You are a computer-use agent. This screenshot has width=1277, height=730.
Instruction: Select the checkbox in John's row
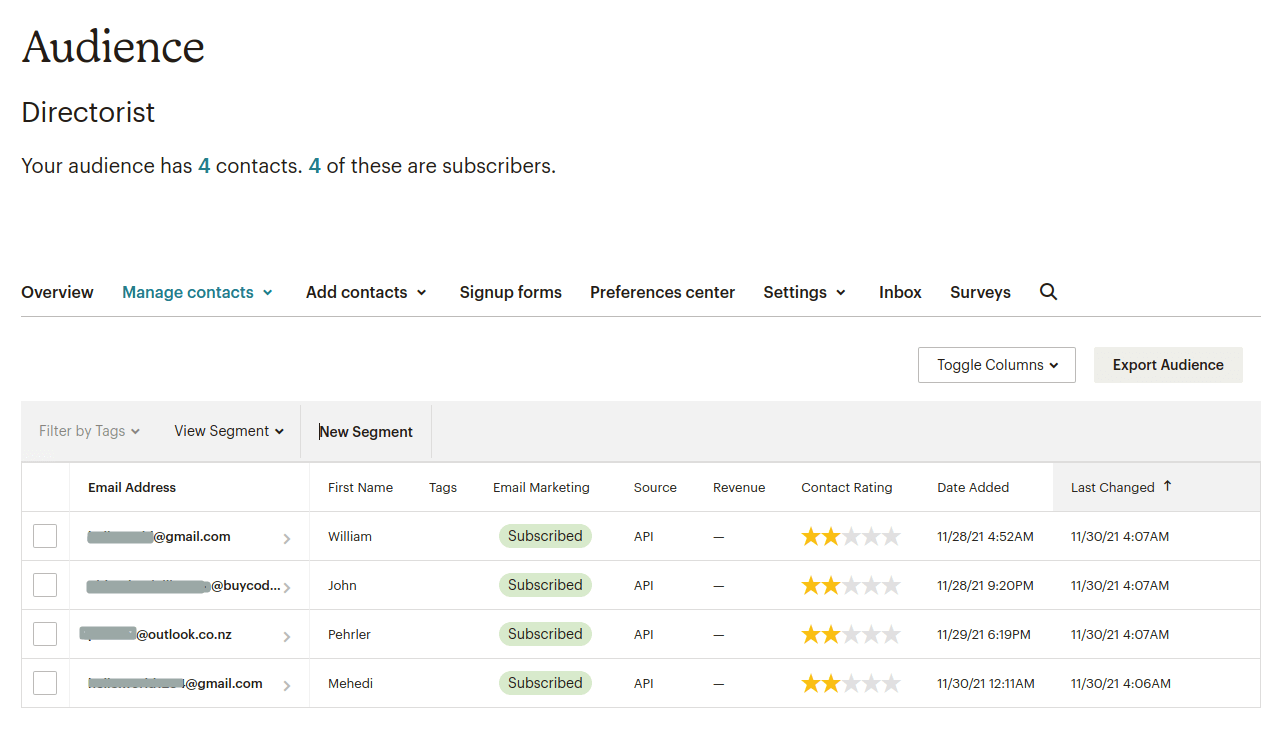point(45,586)
